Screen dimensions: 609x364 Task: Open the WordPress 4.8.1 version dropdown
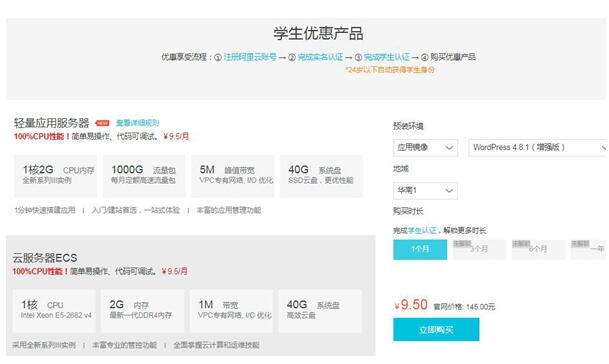[538, 148]
